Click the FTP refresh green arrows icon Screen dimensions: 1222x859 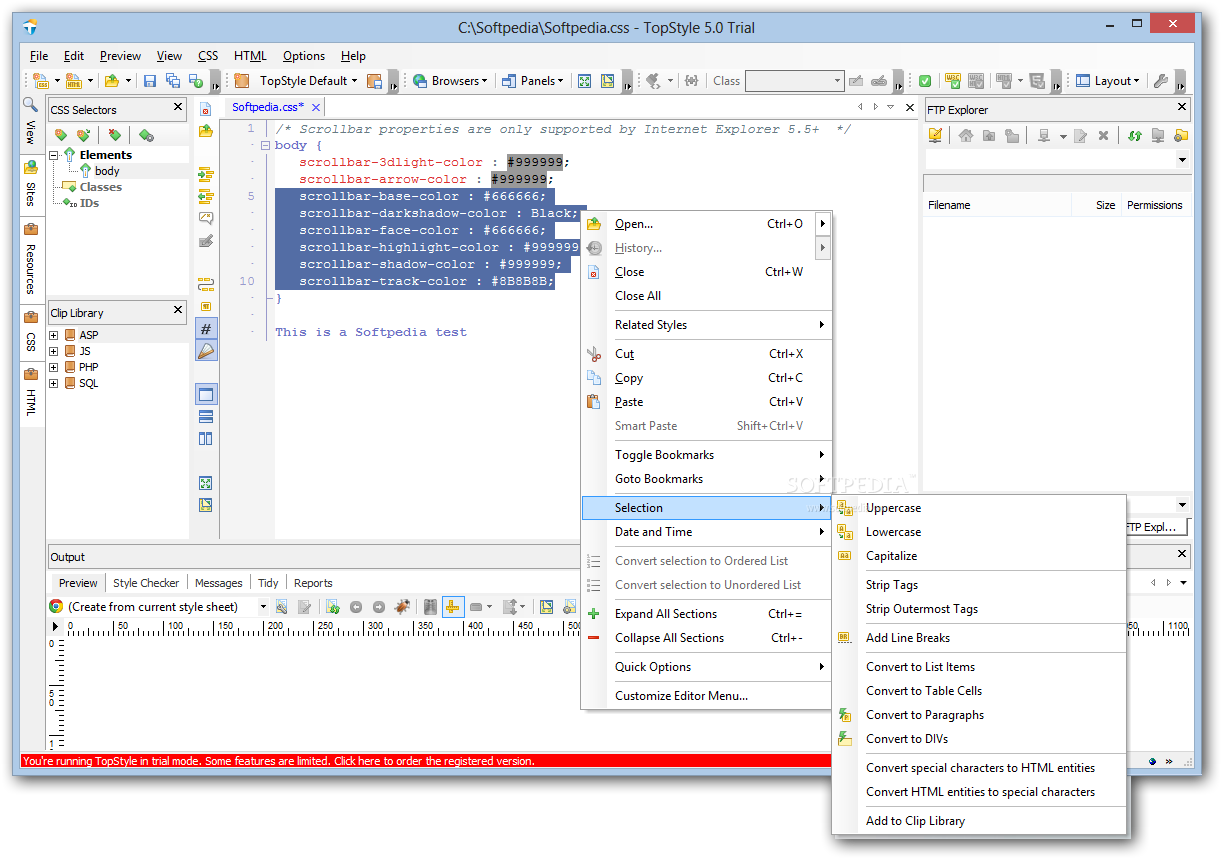pyautogui.click(x=1134, y=136)
